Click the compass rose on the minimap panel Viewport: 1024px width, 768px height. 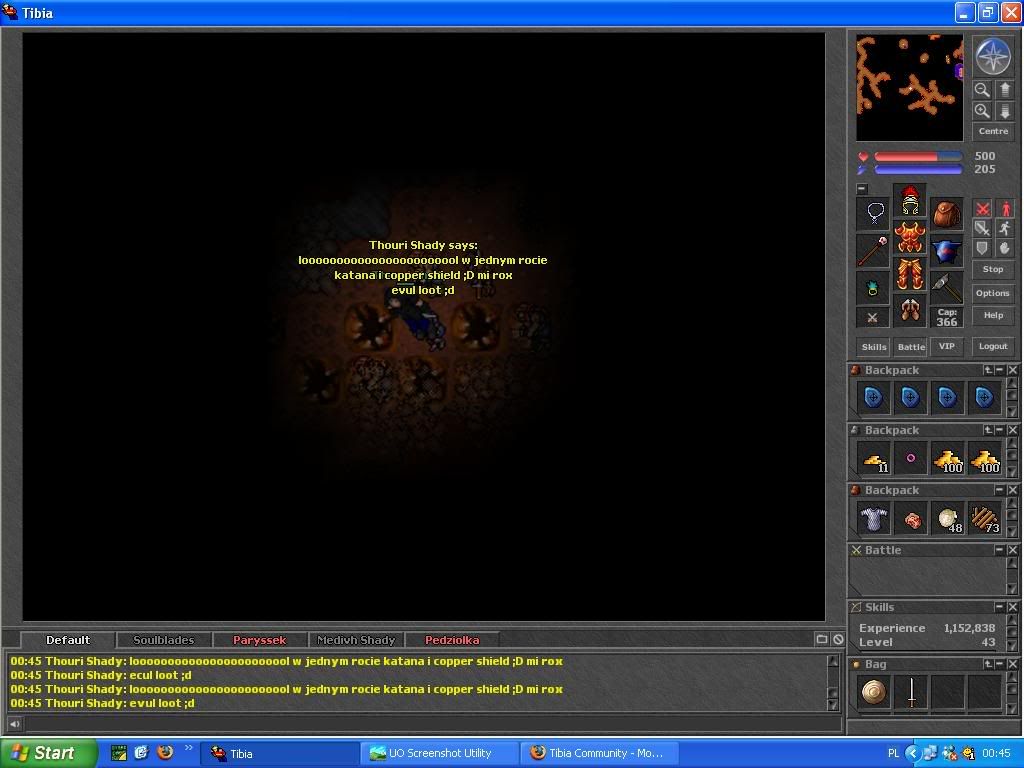(x=993, y=56)
